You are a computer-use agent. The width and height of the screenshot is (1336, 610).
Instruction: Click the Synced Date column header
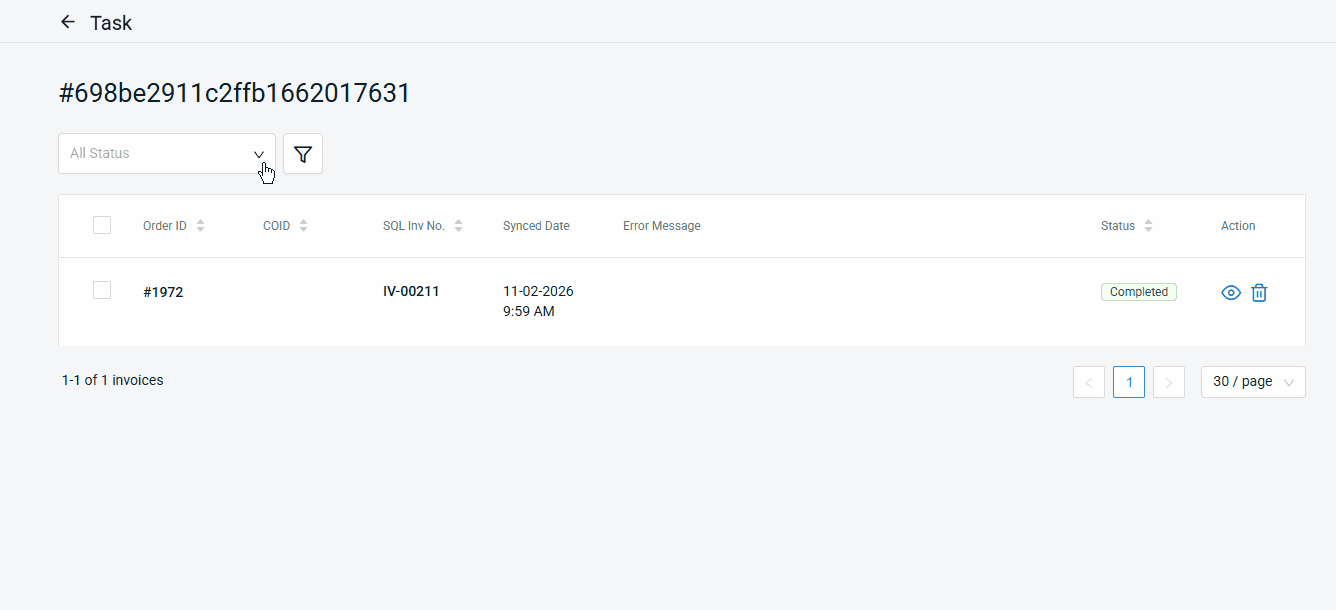pyautogui.click(x=536, y=226)
